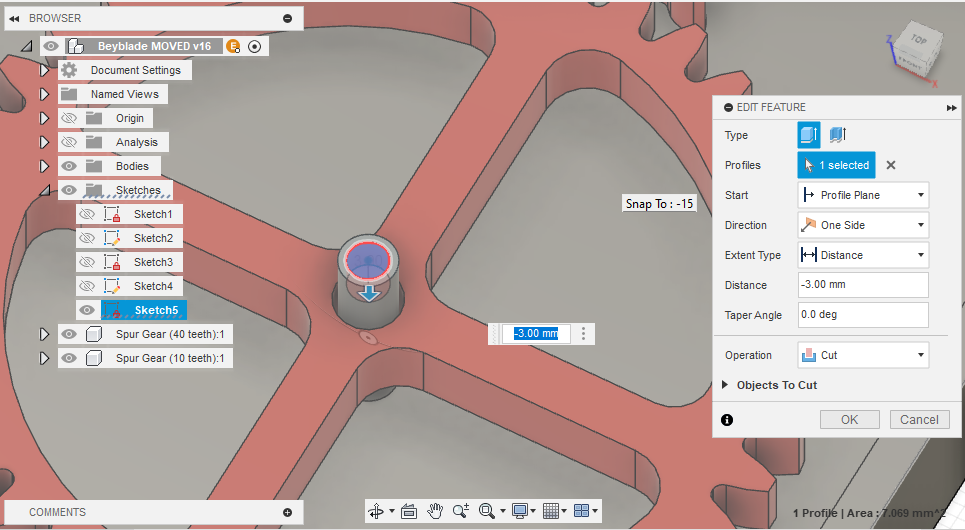Open the Orbit tool in the navigation bar
The width and height of the screenshot is (965, 530).
pyautogui.click(x=376, y=511)
